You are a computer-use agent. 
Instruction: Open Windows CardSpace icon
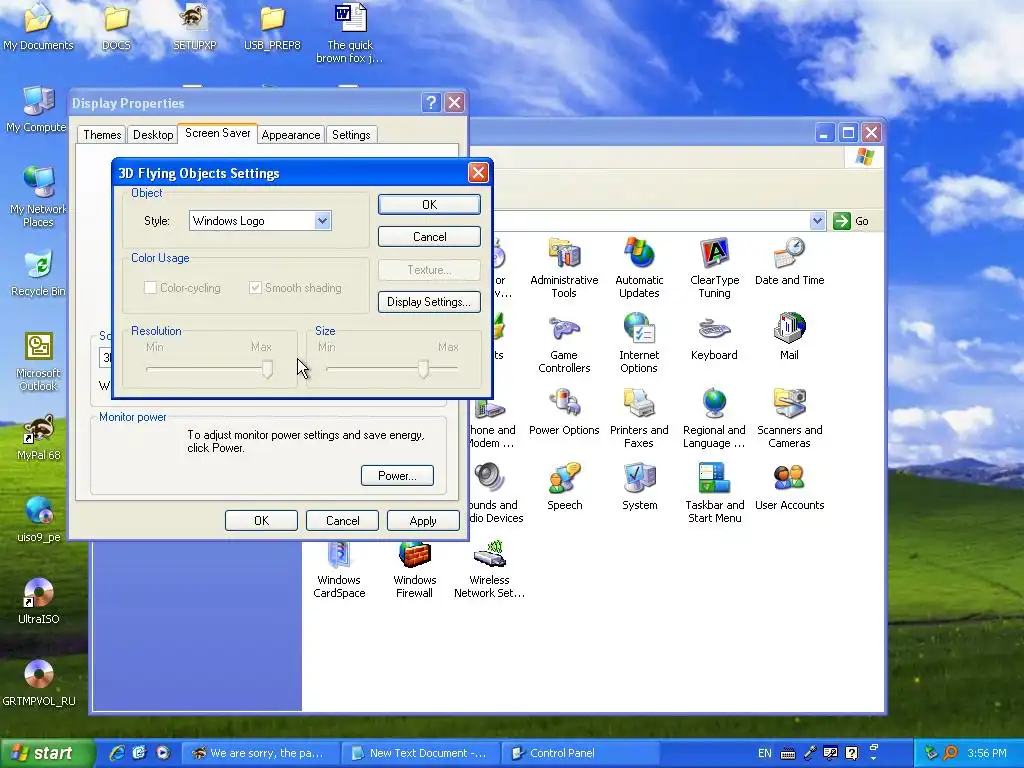tap(339, 568)
